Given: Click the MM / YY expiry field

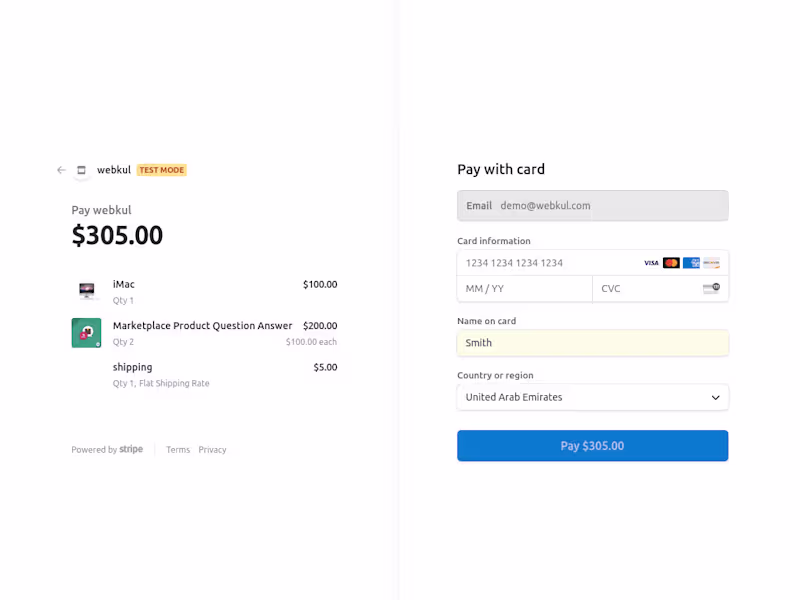Looking at the screenshot, I should [x=524, y=289].
